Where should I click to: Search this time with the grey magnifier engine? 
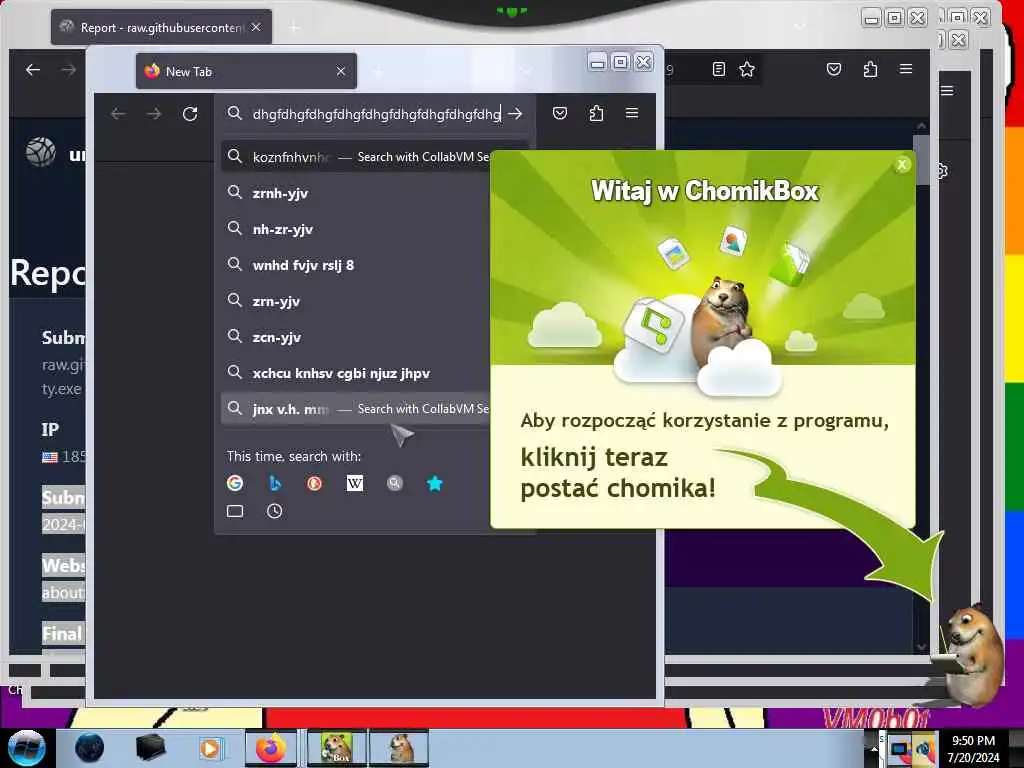point(394,483)
